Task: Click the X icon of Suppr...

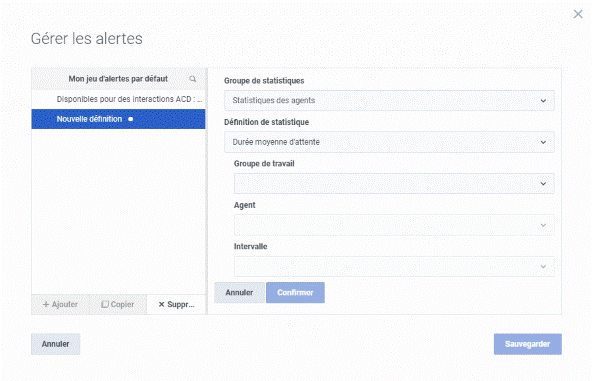Action: [x=161, y=304]
